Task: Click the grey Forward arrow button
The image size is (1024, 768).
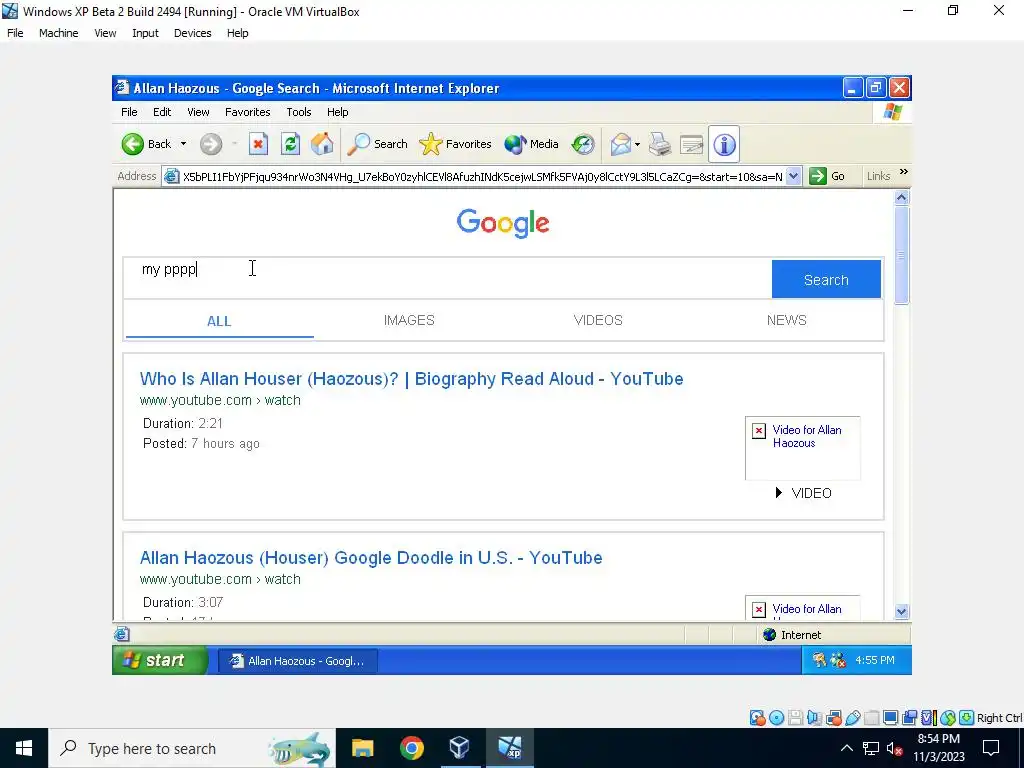Action: point(211,144)
